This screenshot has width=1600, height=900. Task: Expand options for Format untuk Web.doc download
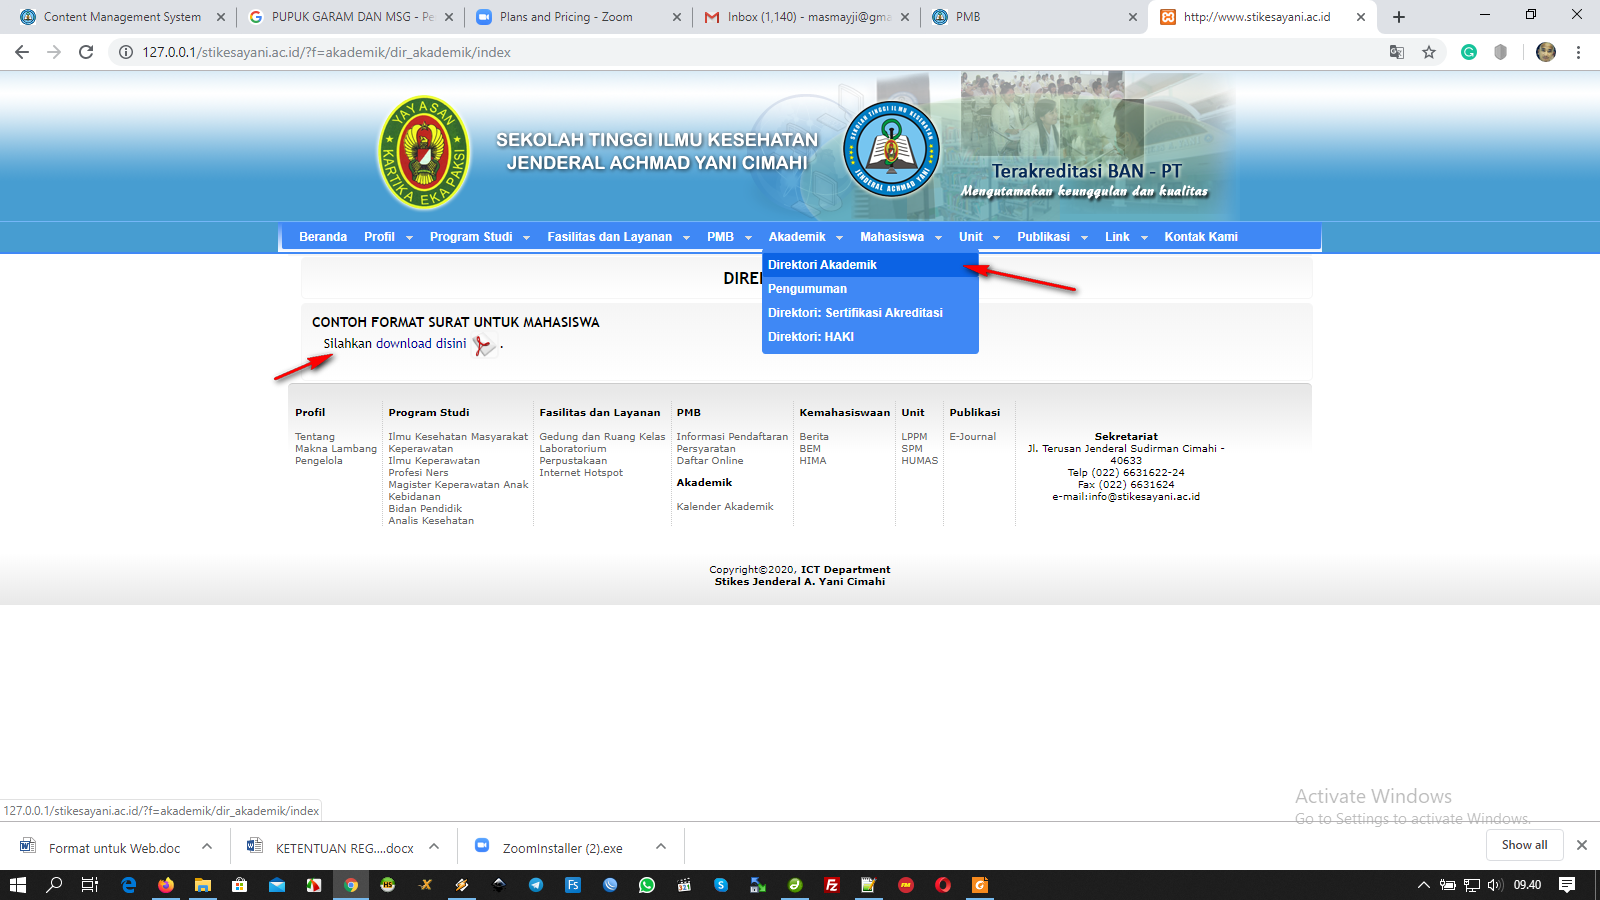[x=207, y=847]
